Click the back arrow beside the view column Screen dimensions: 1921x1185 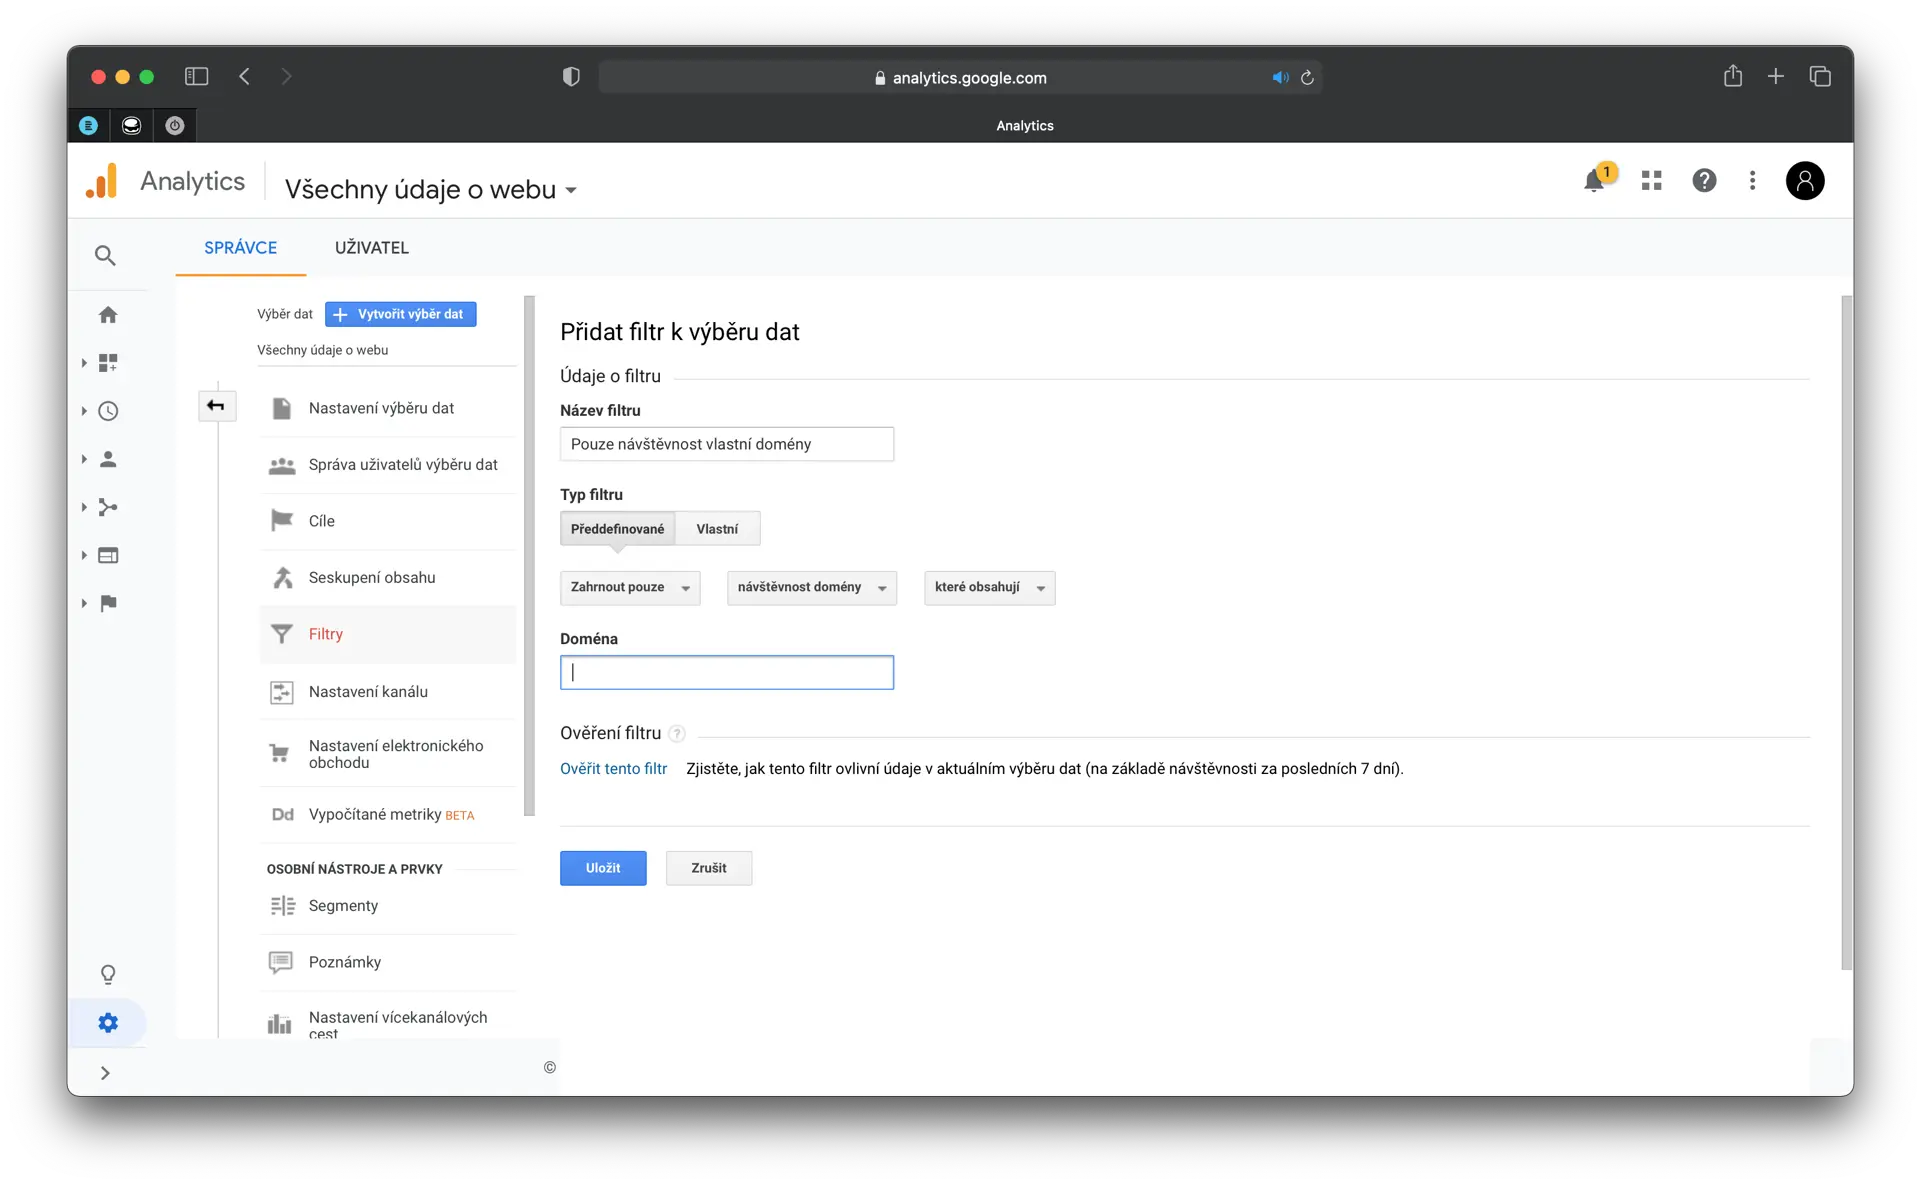pos(216,406)
